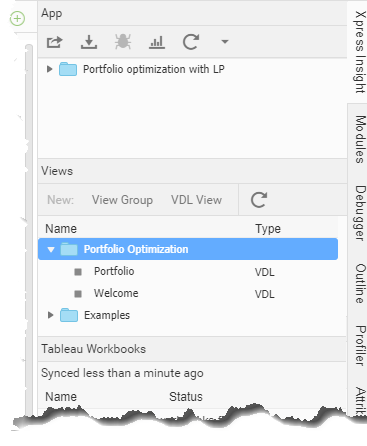The image size is (367, 446).
Task: Click the bar chart icon in toolbar
Action: click(157, 42)
